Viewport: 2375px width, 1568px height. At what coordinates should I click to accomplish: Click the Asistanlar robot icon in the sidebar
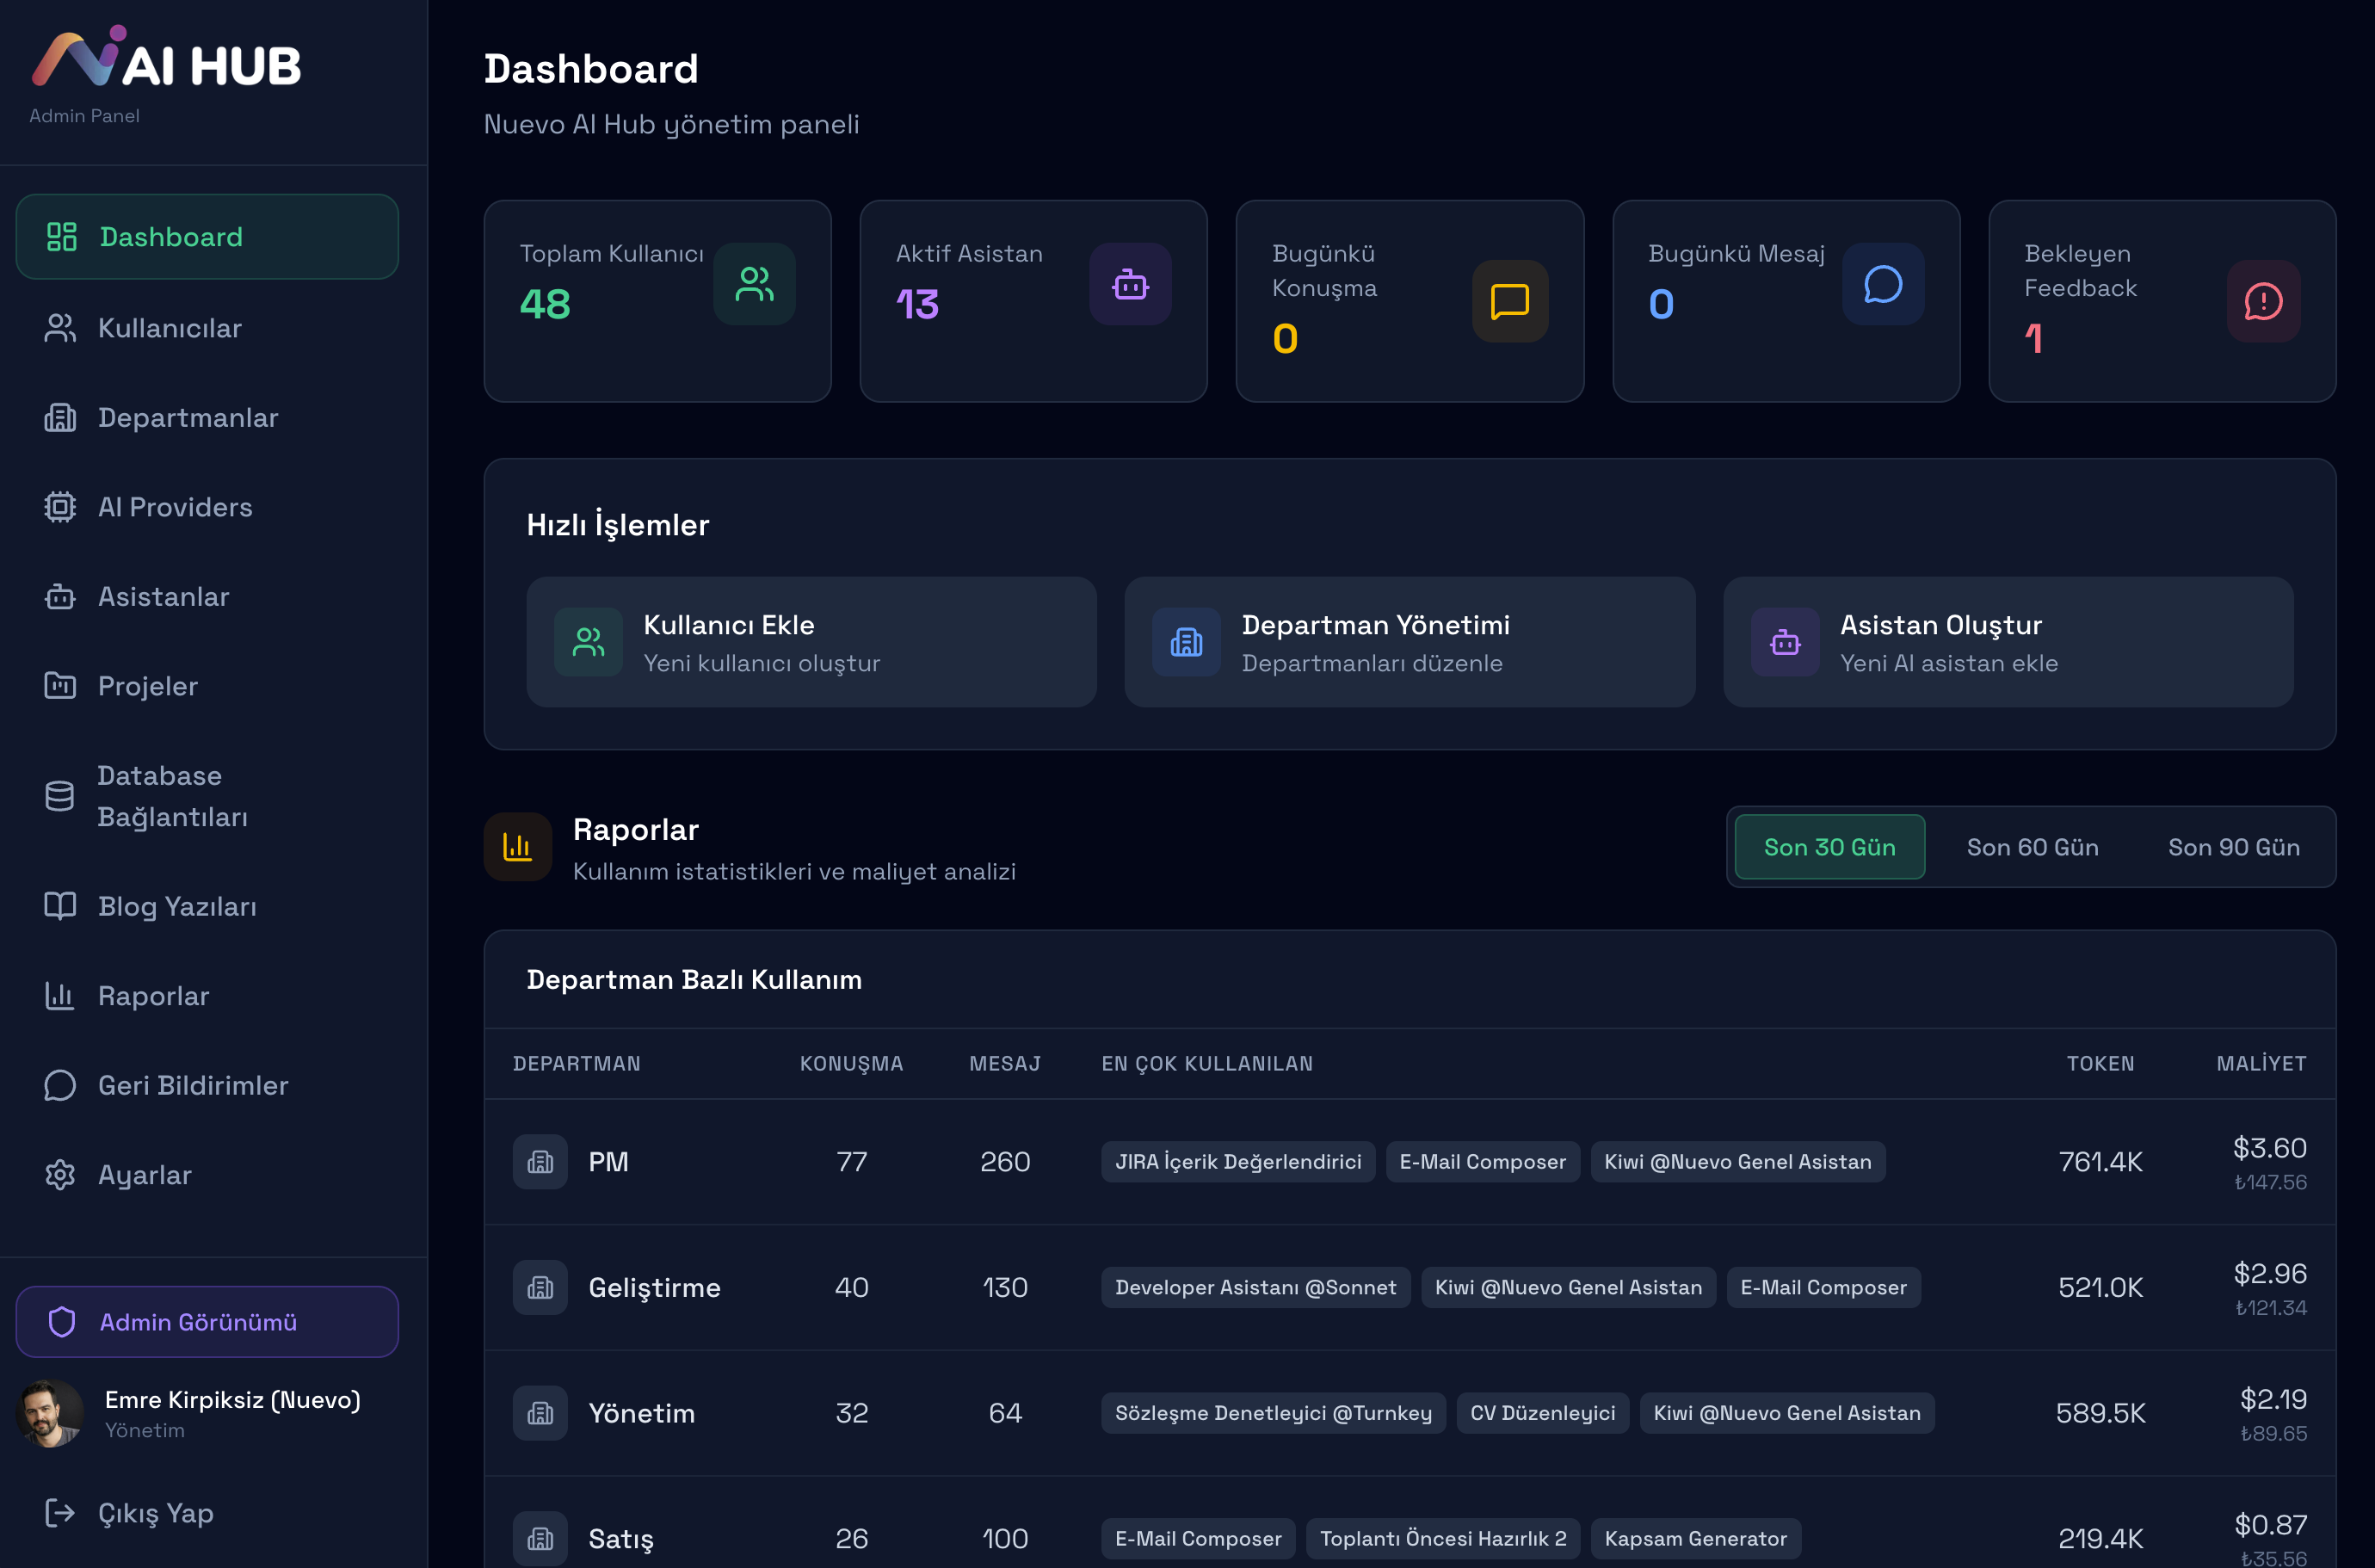tap(60, 597)
